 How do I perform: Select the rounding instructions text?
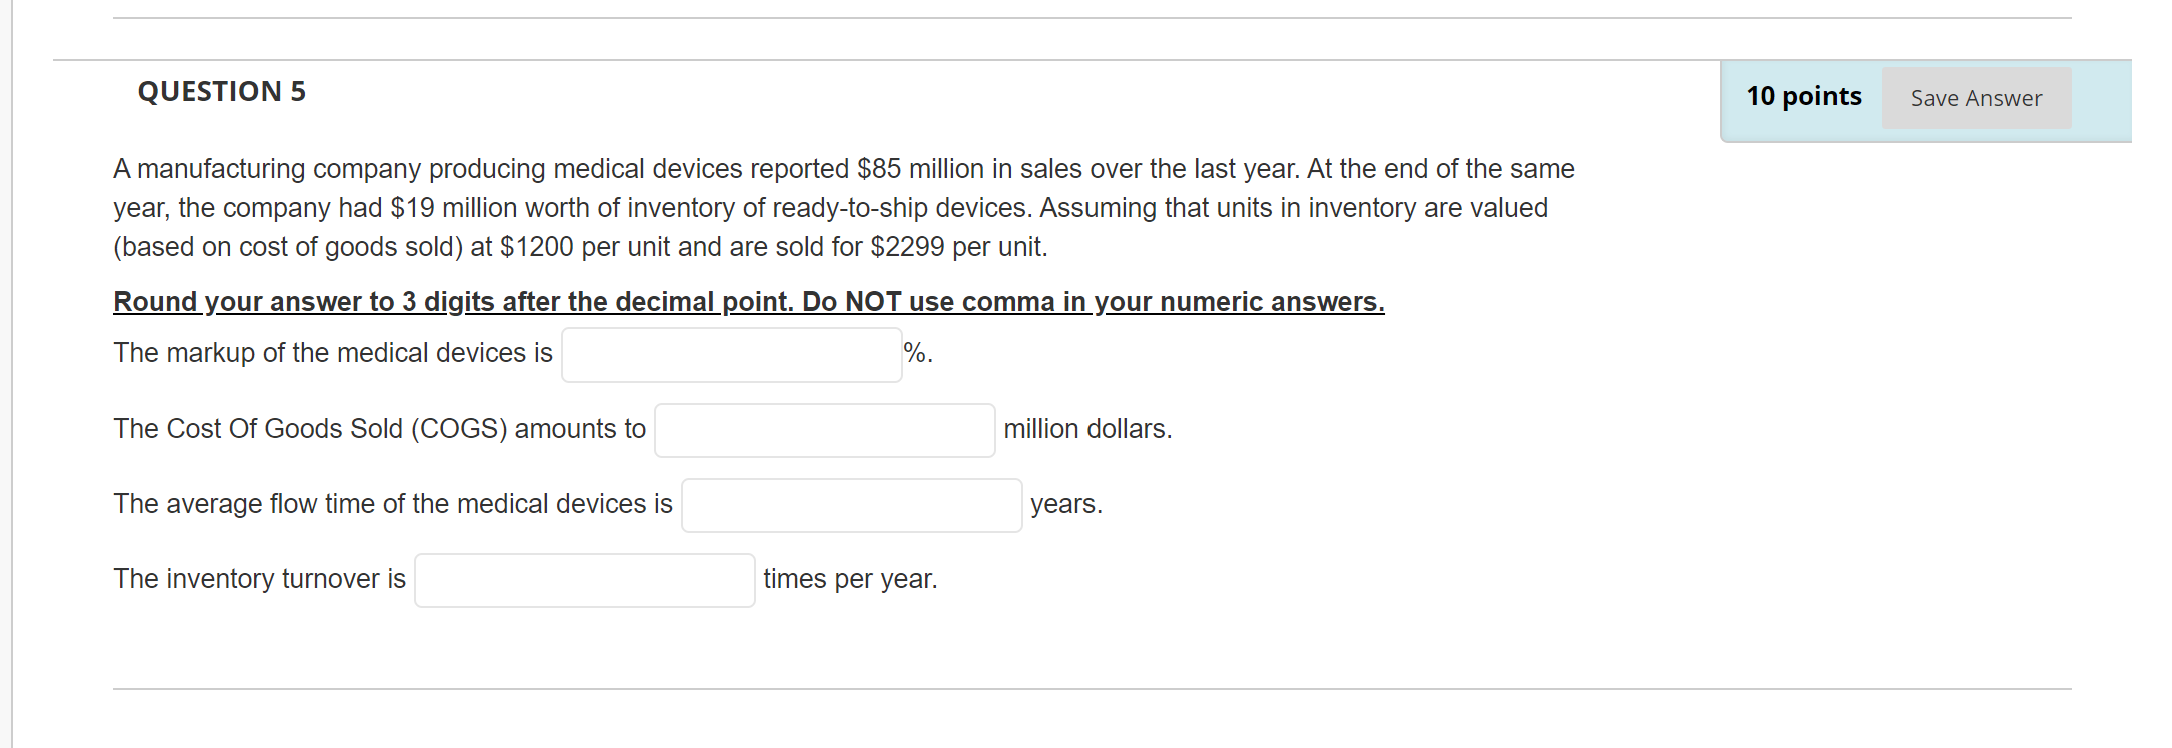[748, 301]
